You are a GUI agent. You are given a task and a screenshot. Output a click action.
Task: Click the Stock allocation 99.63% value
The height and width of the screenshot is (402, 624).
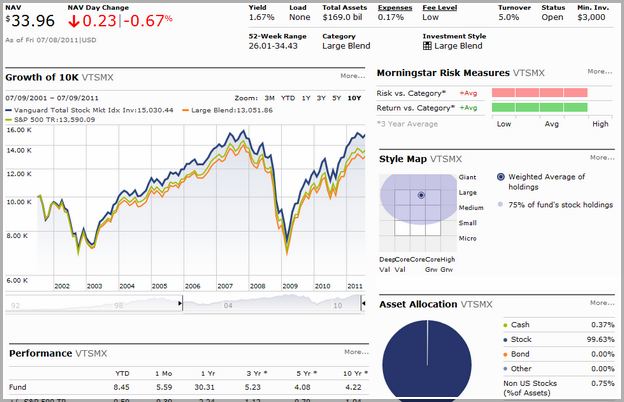point(600,340)
